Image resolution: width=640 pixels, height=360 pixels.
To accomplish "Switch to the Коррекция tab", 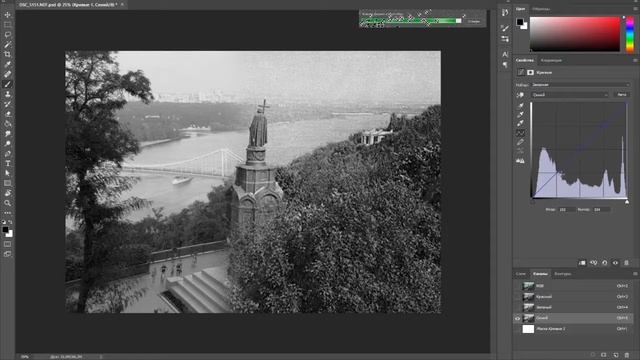I will [x=551, y=60].
